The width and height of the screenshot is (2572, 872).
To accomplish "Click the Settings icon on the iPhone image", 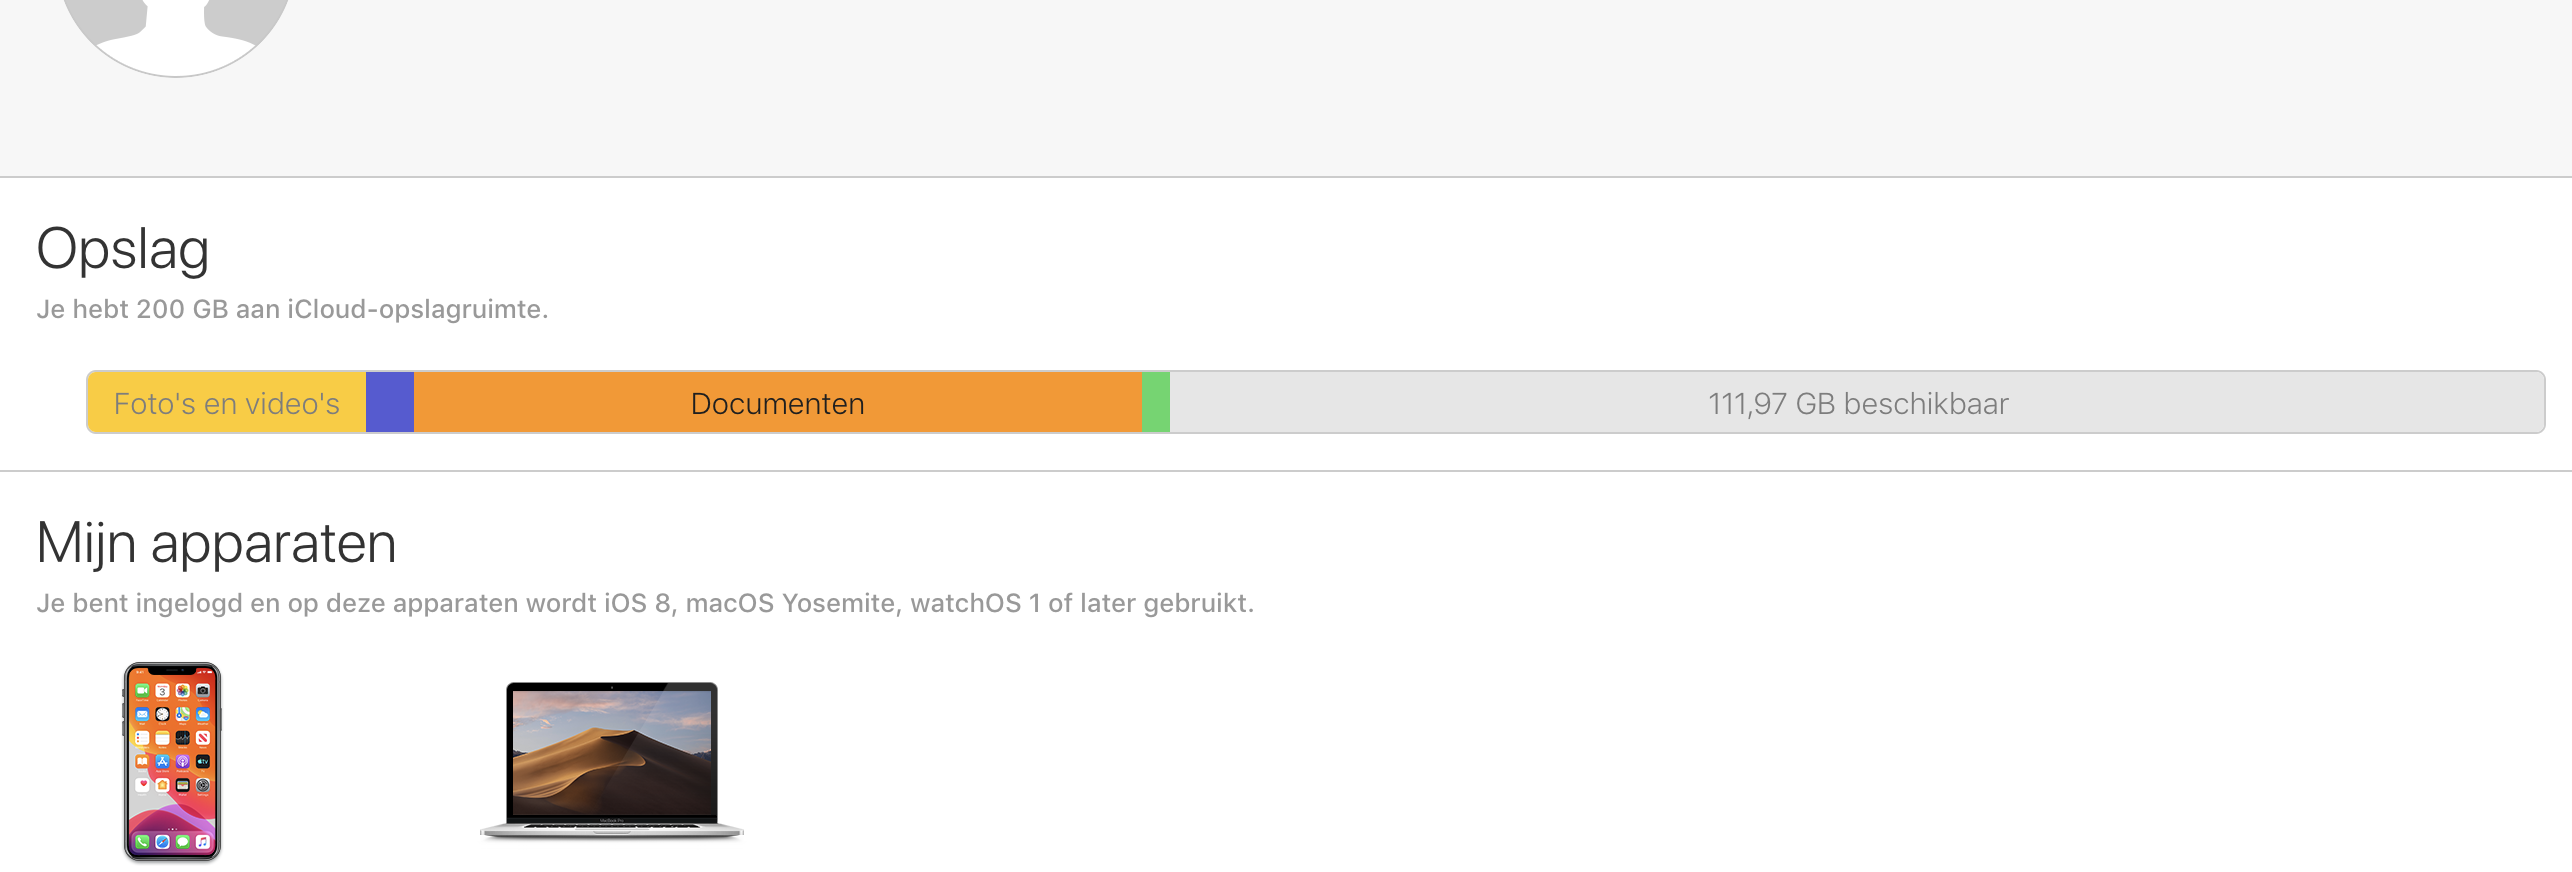I will click(x=203, y=785).
